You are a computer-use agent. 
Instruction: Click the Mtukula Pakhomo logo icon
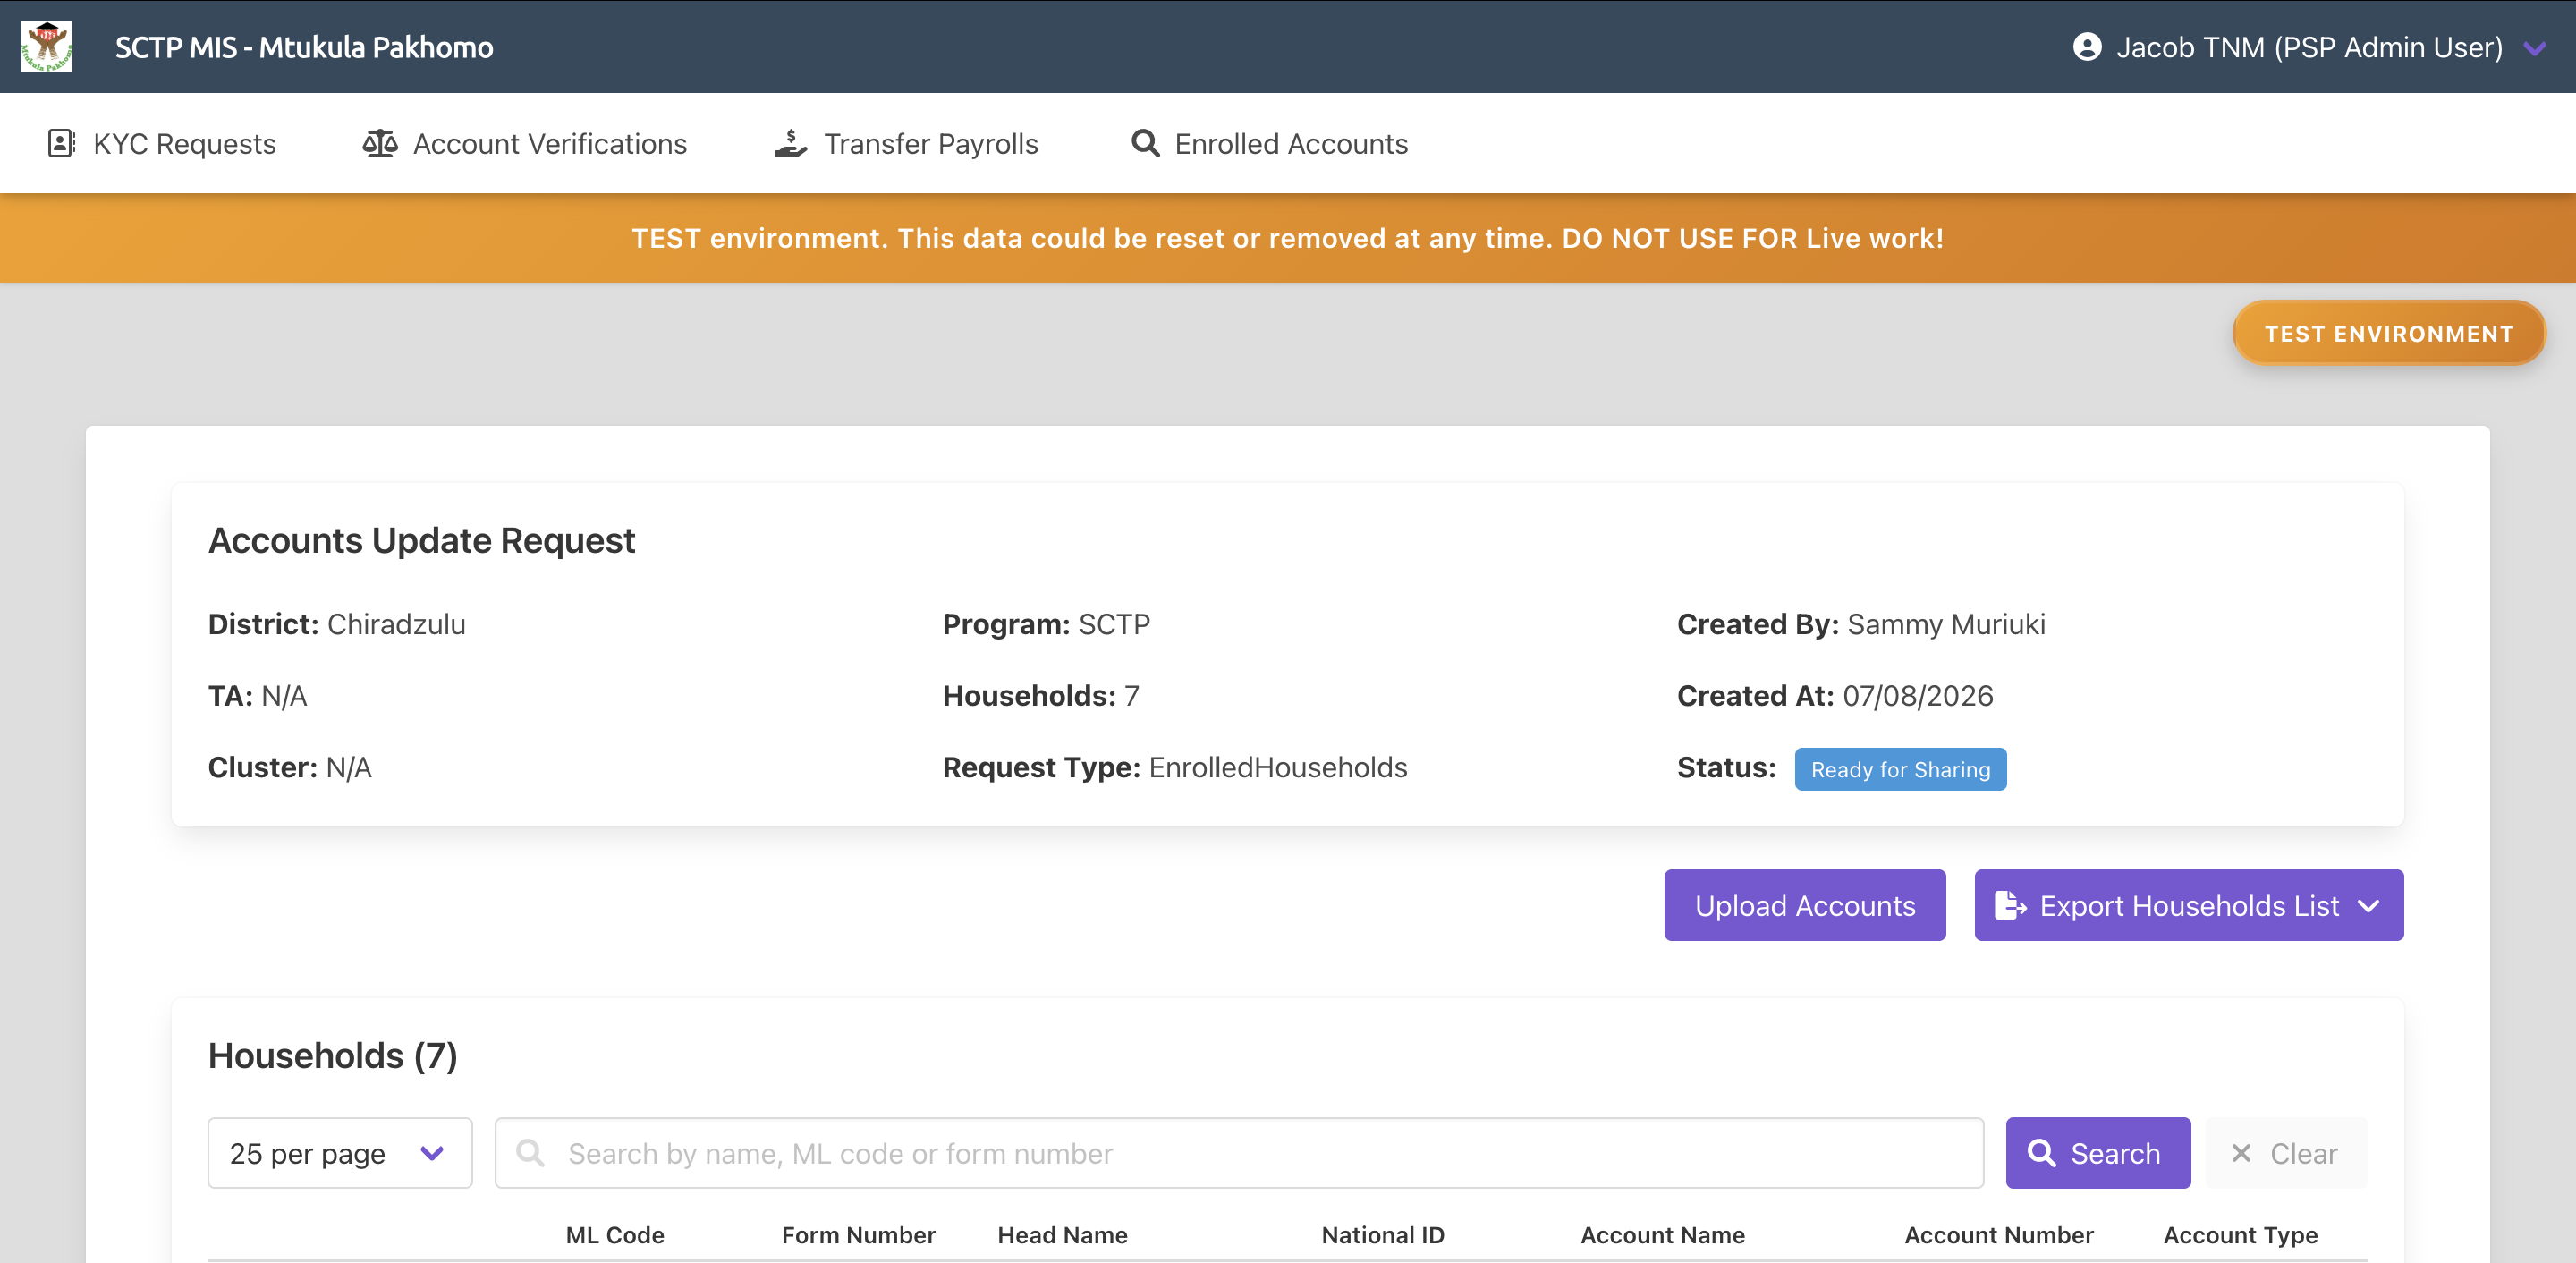coord(47,47)
